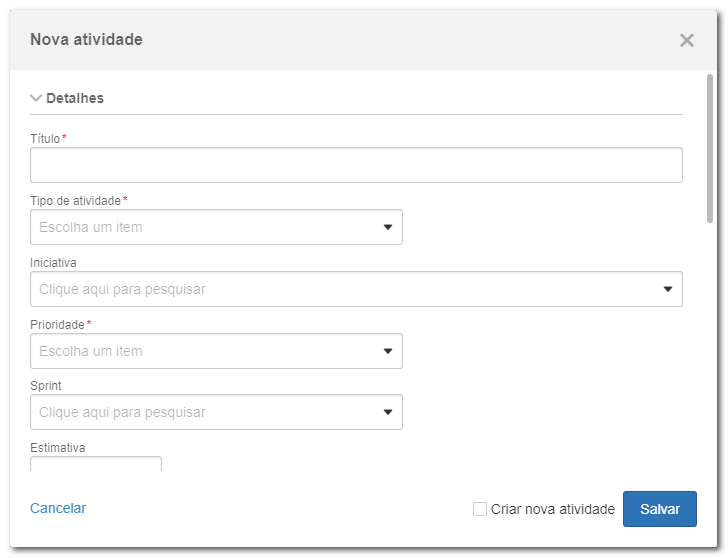Click the Tipo de atividade label
This screenshot has width=728, height=558.
point(75,201)
